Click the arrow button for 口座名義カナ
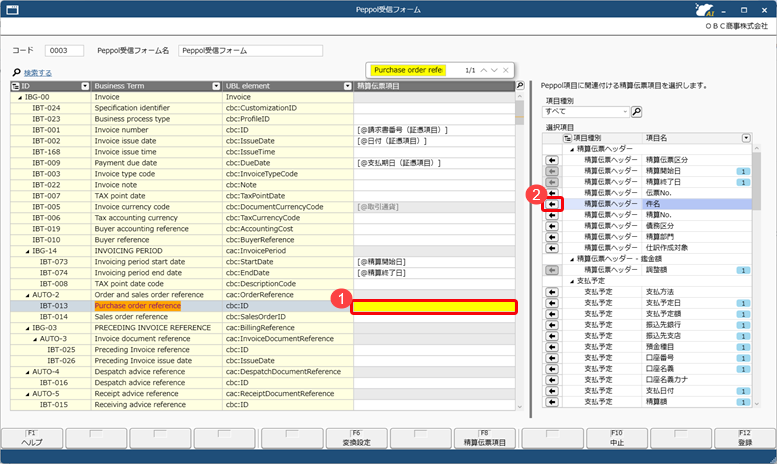The image size is (777, 464). click(x=552, y=380)
